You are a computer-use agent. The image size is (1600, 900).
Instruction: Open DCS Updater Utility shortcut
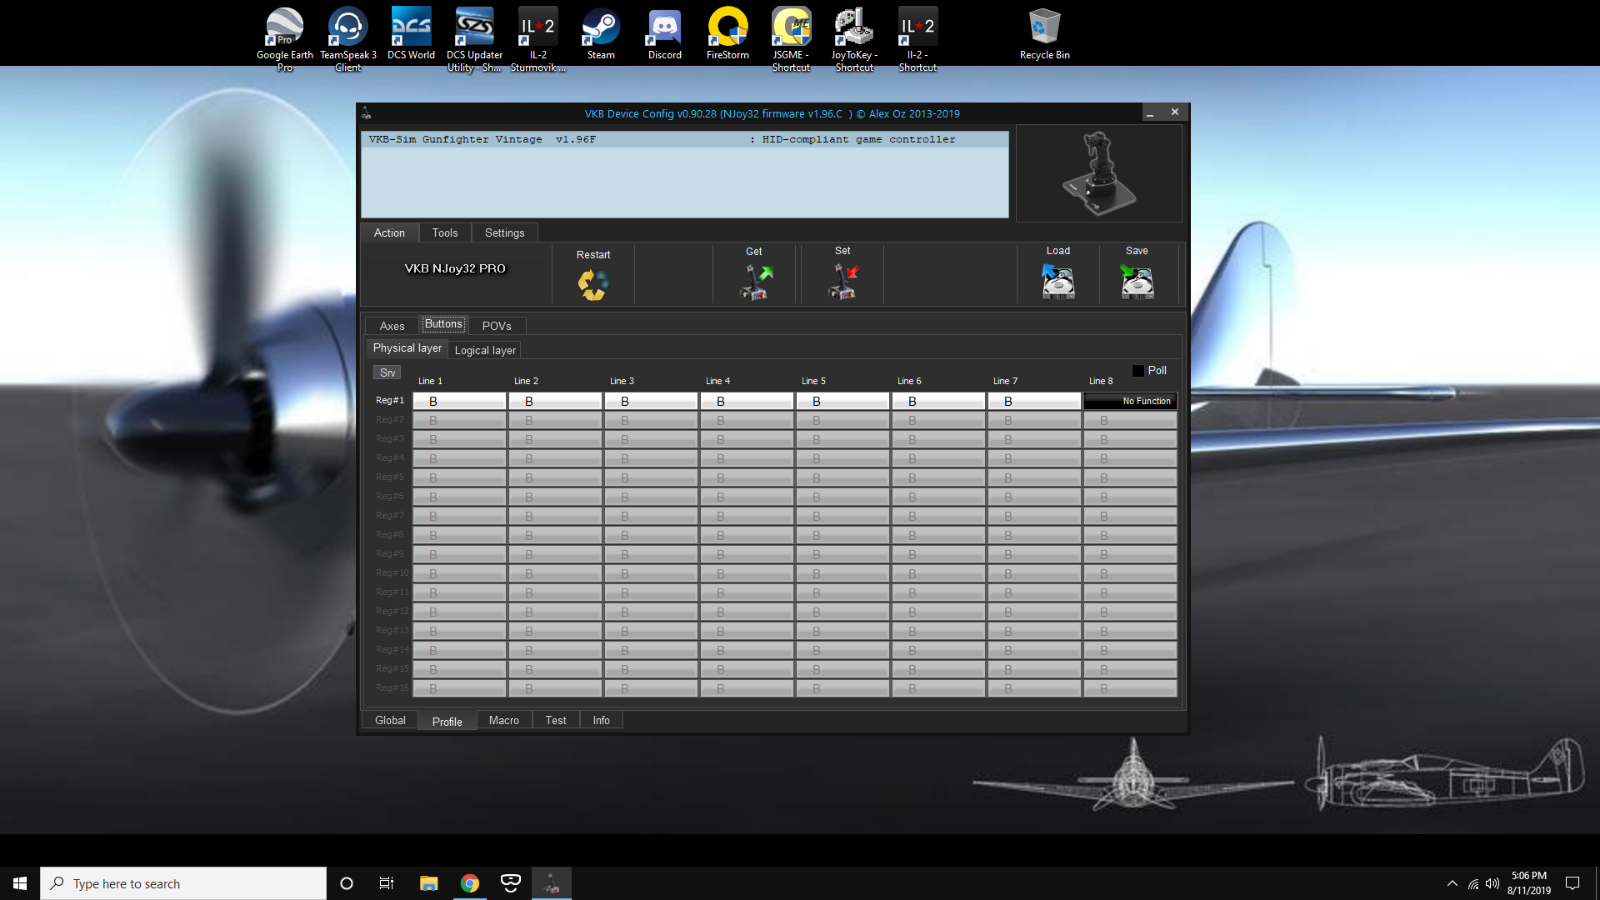(474, 39)
